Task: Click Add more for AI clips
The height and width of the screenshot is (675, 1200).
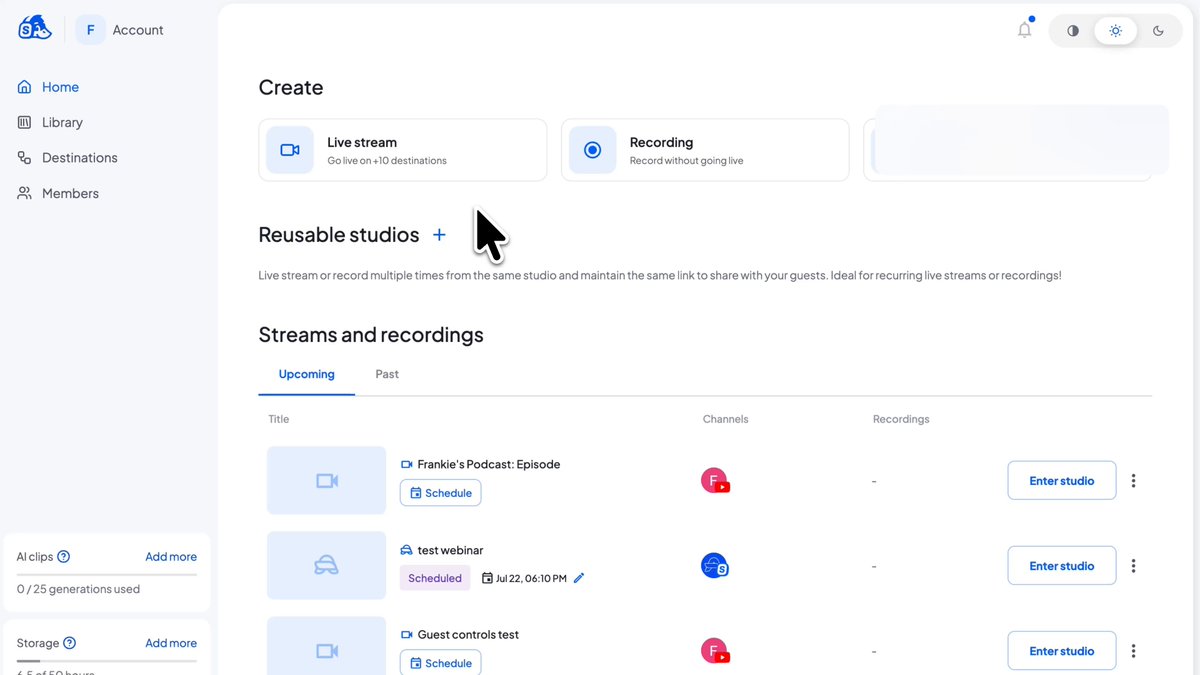Action: pos(171,557)
